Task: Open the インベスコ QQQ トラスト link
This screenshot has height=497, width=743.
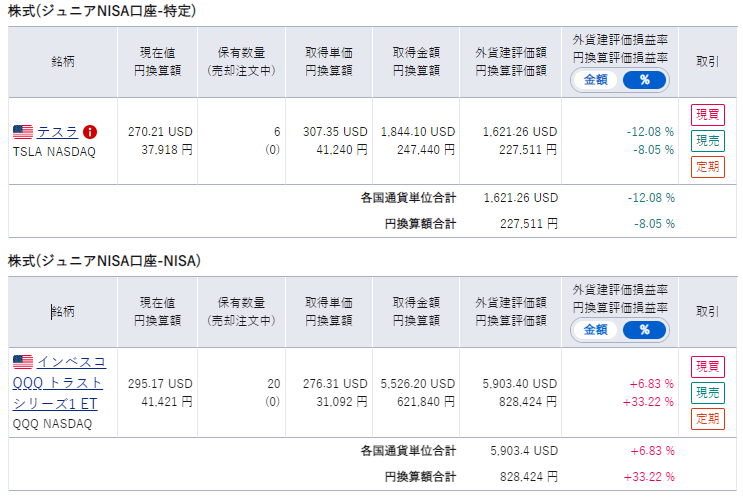Action: (x=59, y=383)
